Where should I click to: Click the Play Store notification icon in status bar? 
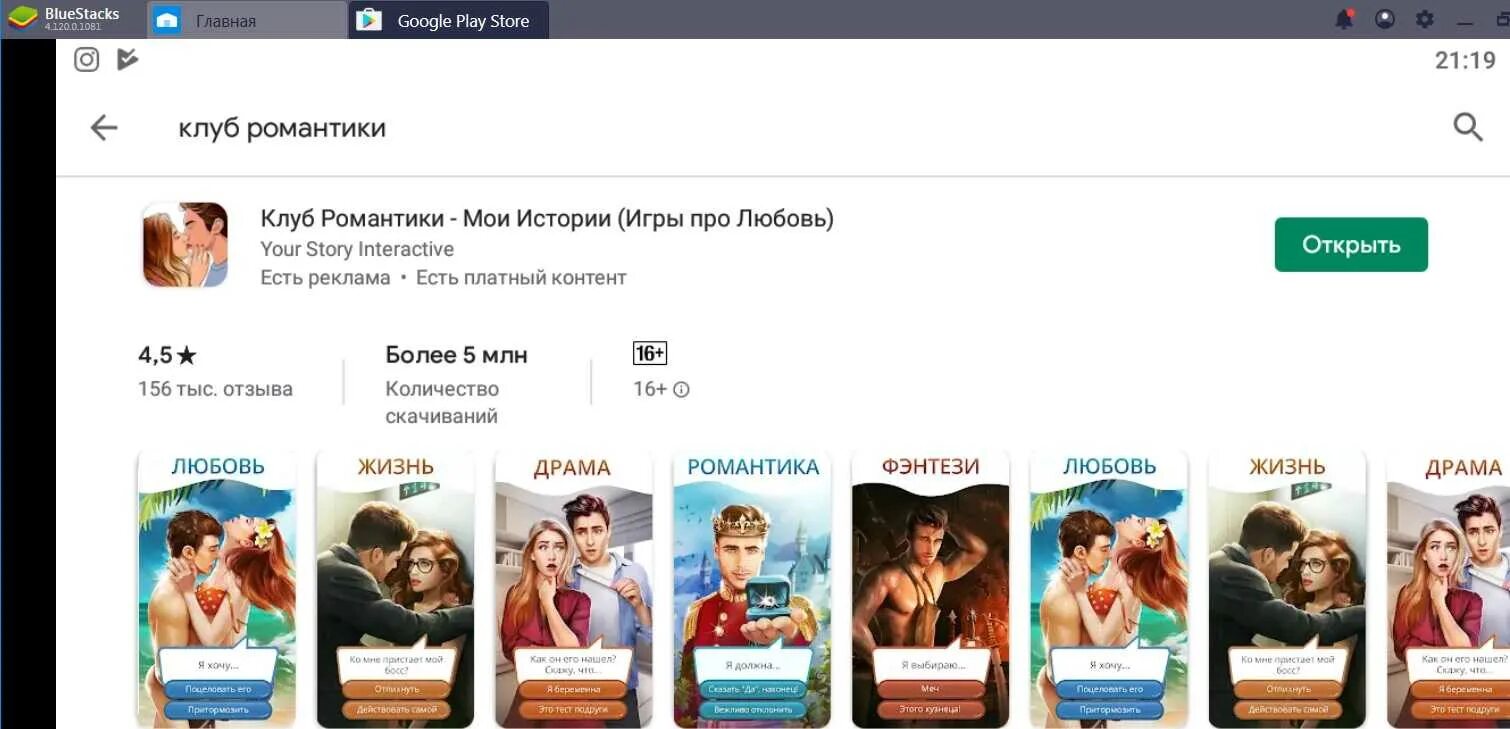[x=127, y=60]
